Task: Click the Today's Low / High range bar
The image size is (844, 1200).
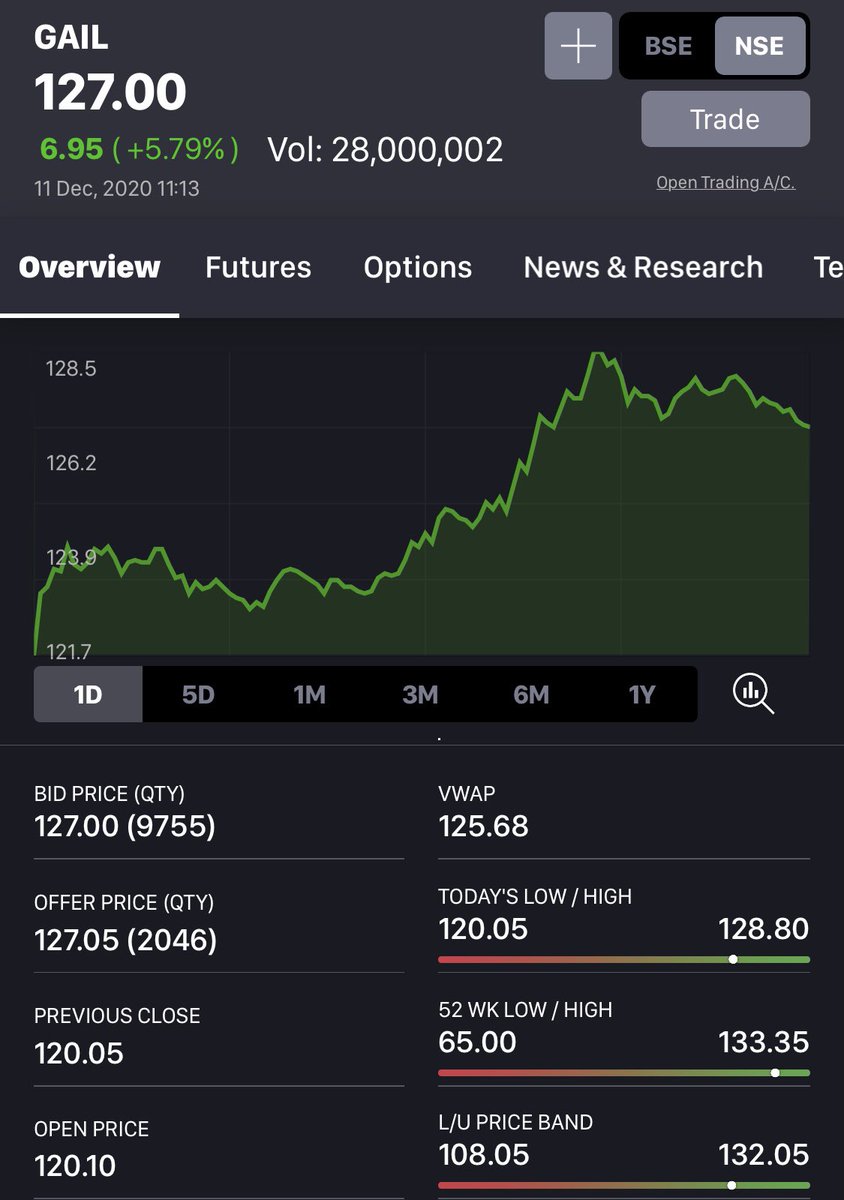Action: coord(624,959)
